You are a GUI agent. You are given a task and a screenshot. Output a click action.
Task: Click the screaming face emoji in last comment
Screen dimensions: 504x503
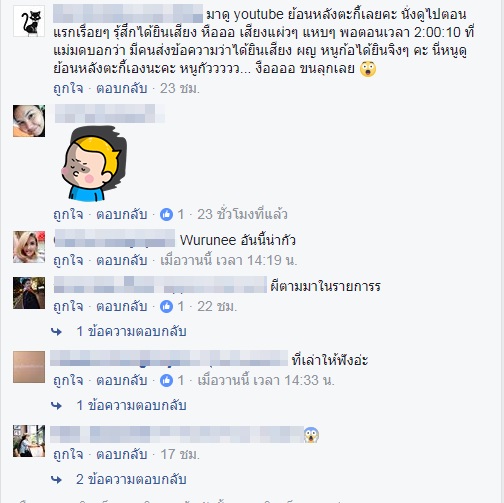[311, 435]
